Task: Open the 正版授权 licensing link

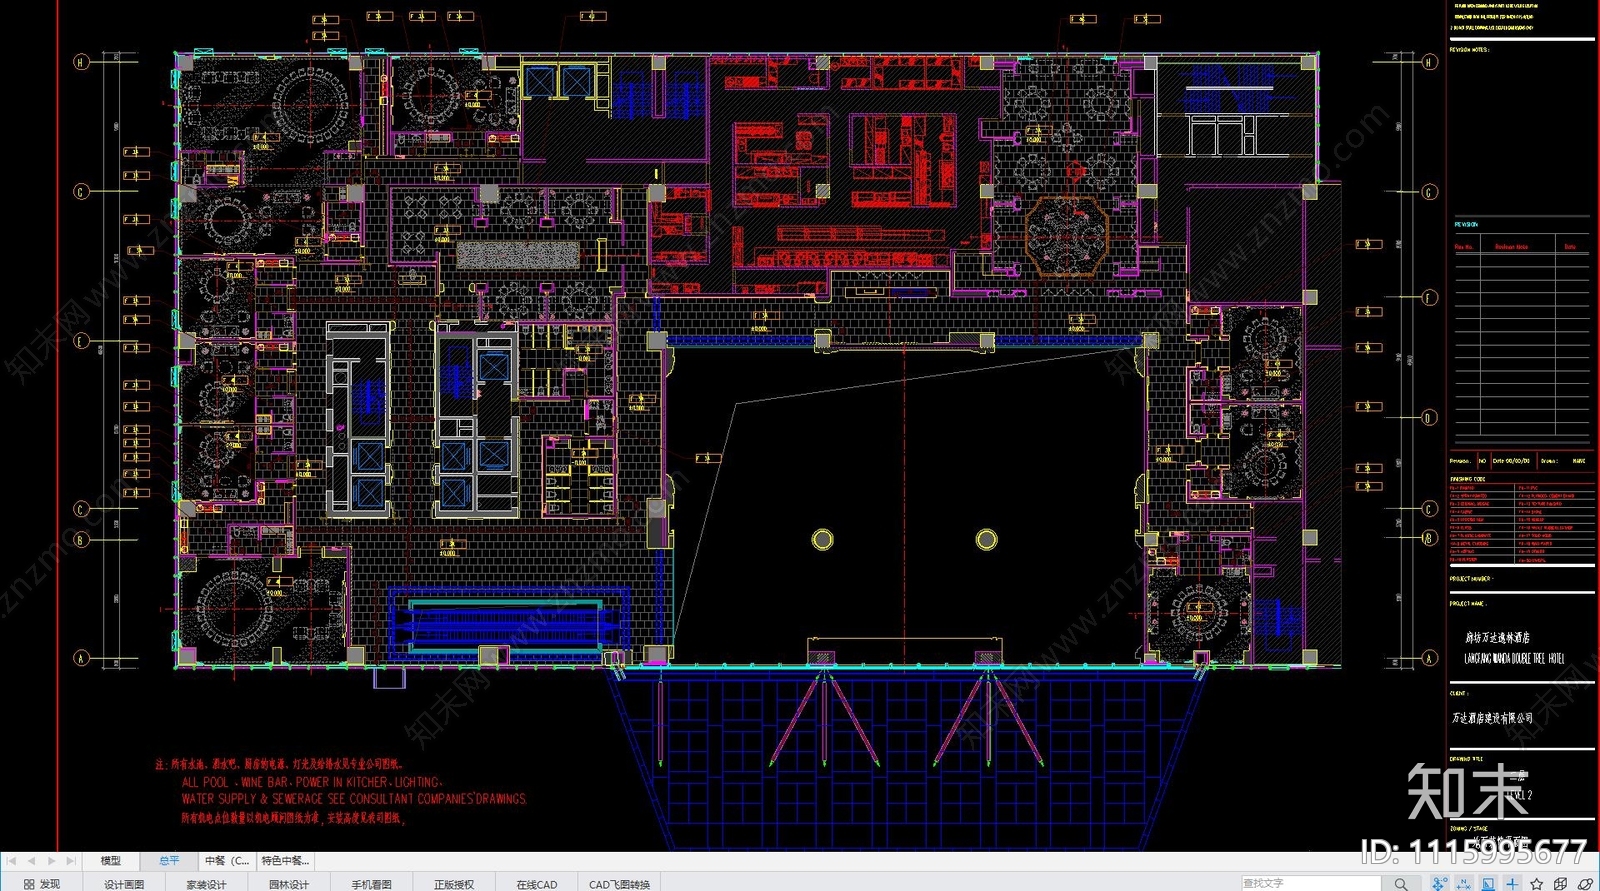Action: click(454, 884)
